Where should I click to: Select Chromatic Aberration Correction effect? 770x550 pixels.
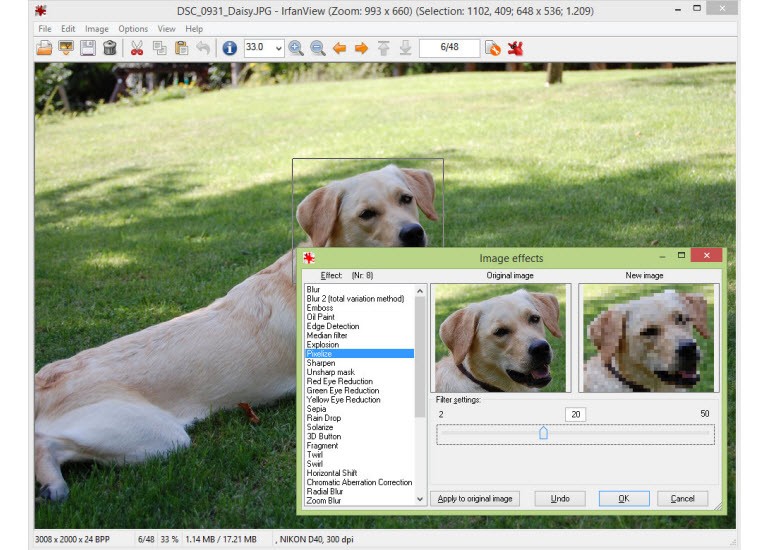(359, 482)
